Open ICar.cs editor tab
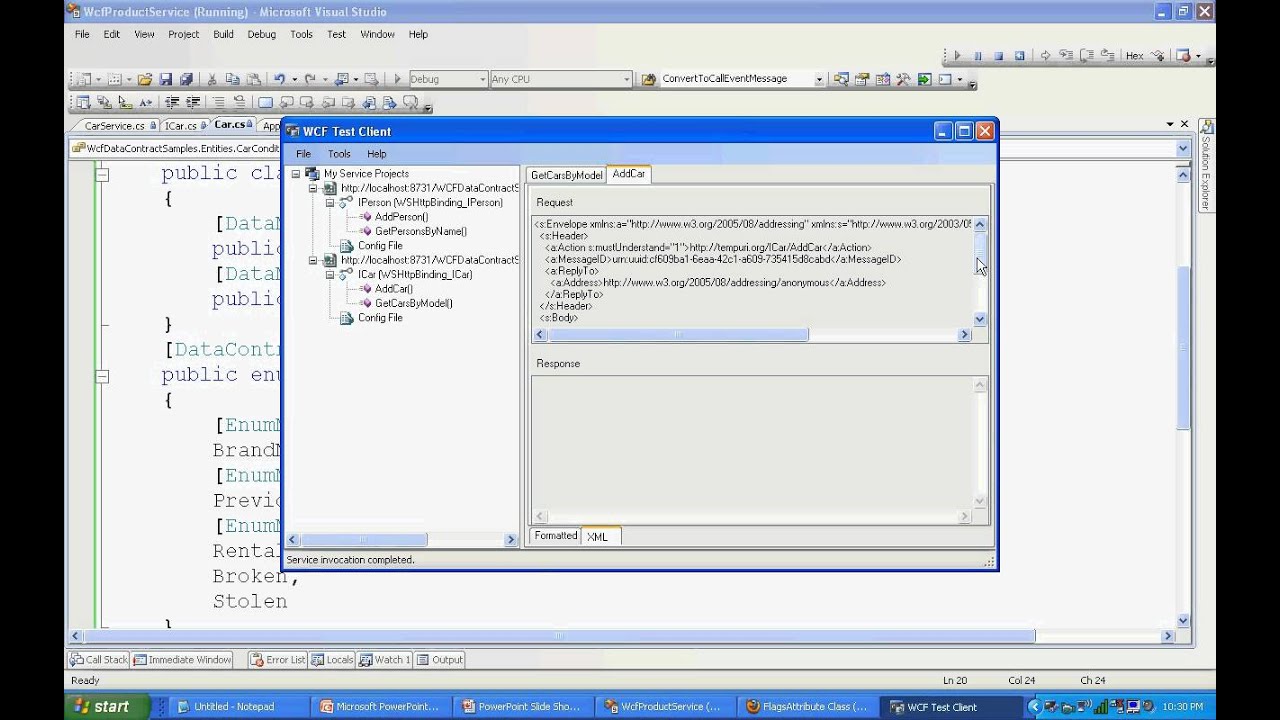 [181, 126]
